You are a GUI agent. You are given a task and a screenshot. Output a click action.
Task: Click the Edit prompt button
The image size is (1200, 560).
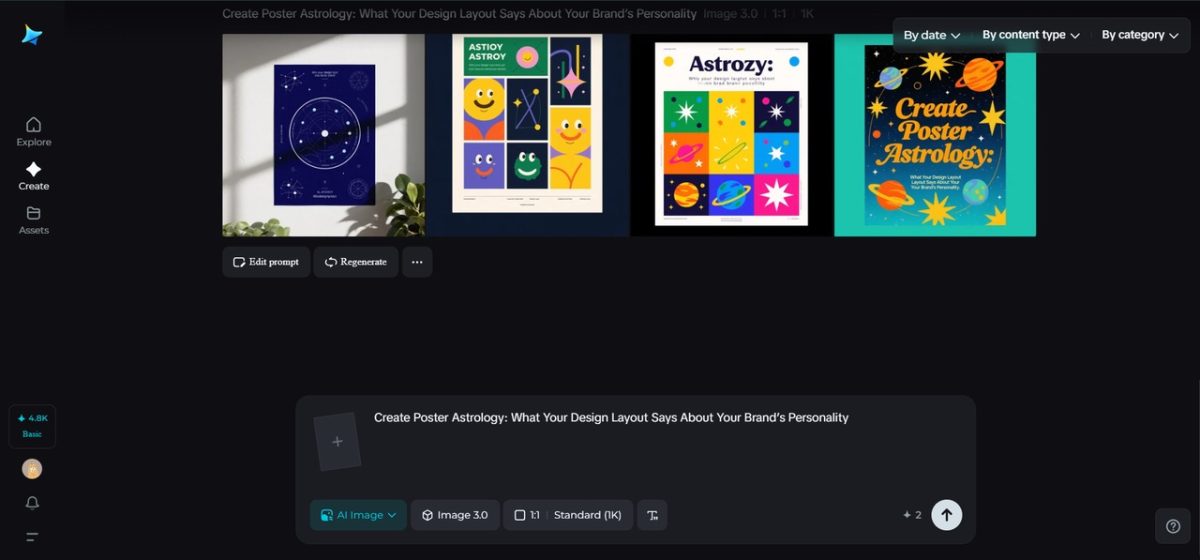point(266,262)
